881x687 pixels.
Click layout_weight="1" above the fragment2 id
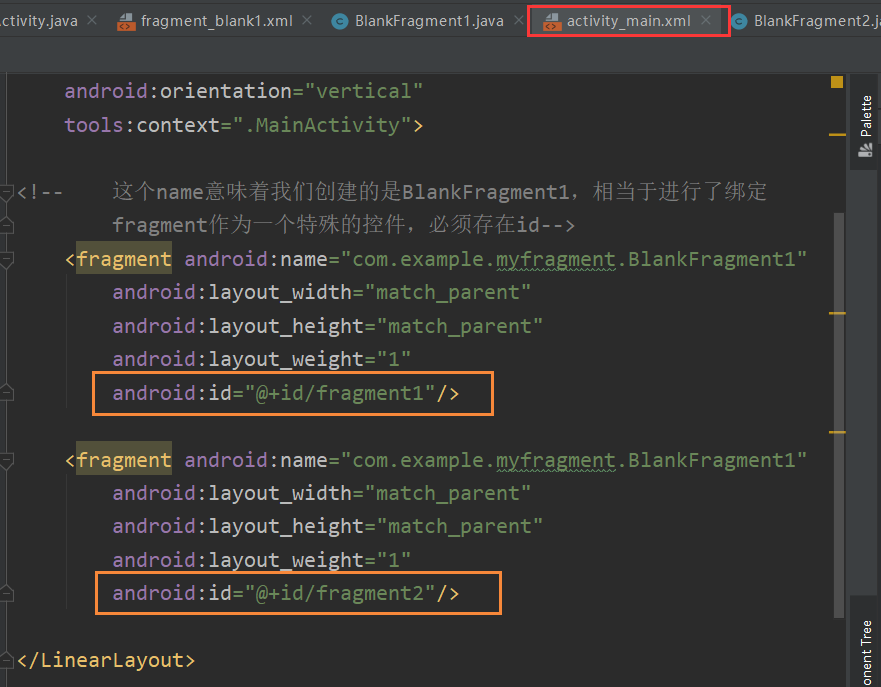[262, 560]
